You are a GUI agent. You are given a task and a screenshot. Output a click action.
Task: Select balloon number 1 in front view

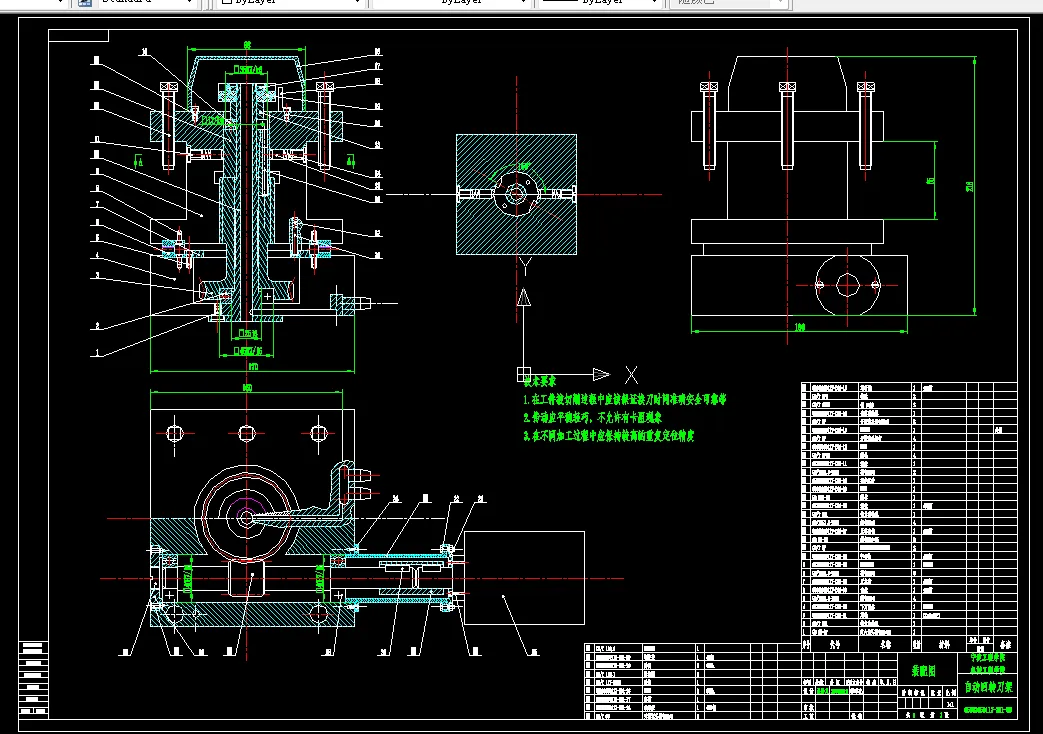pos(97,355)
